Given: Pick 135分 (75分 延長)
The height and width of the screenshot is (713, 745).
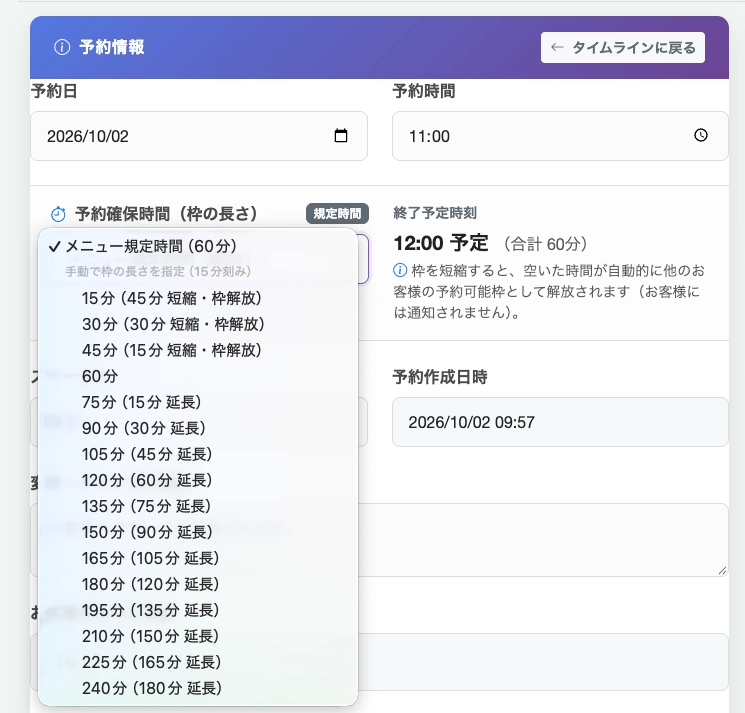Looking at the screenshot, I should [x=198, y=506].
